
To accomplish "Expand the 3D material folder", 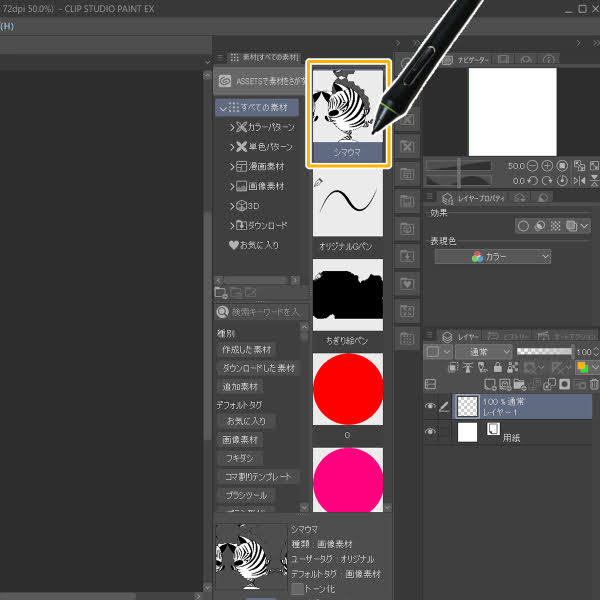I will pos(232,206).
